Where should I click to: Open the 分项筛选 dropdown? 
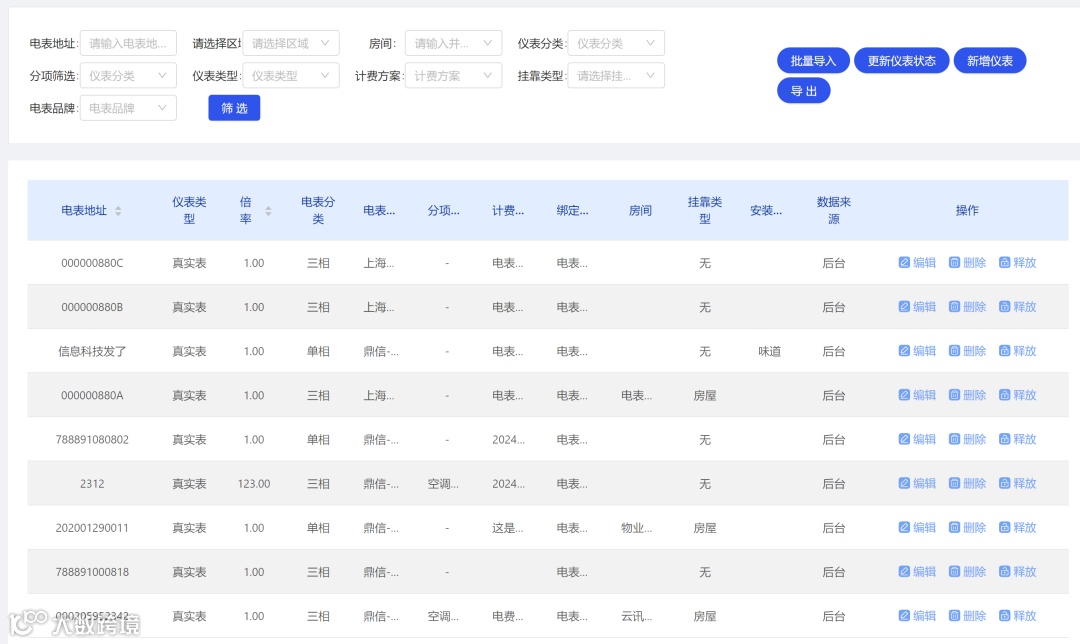(128, 76)
